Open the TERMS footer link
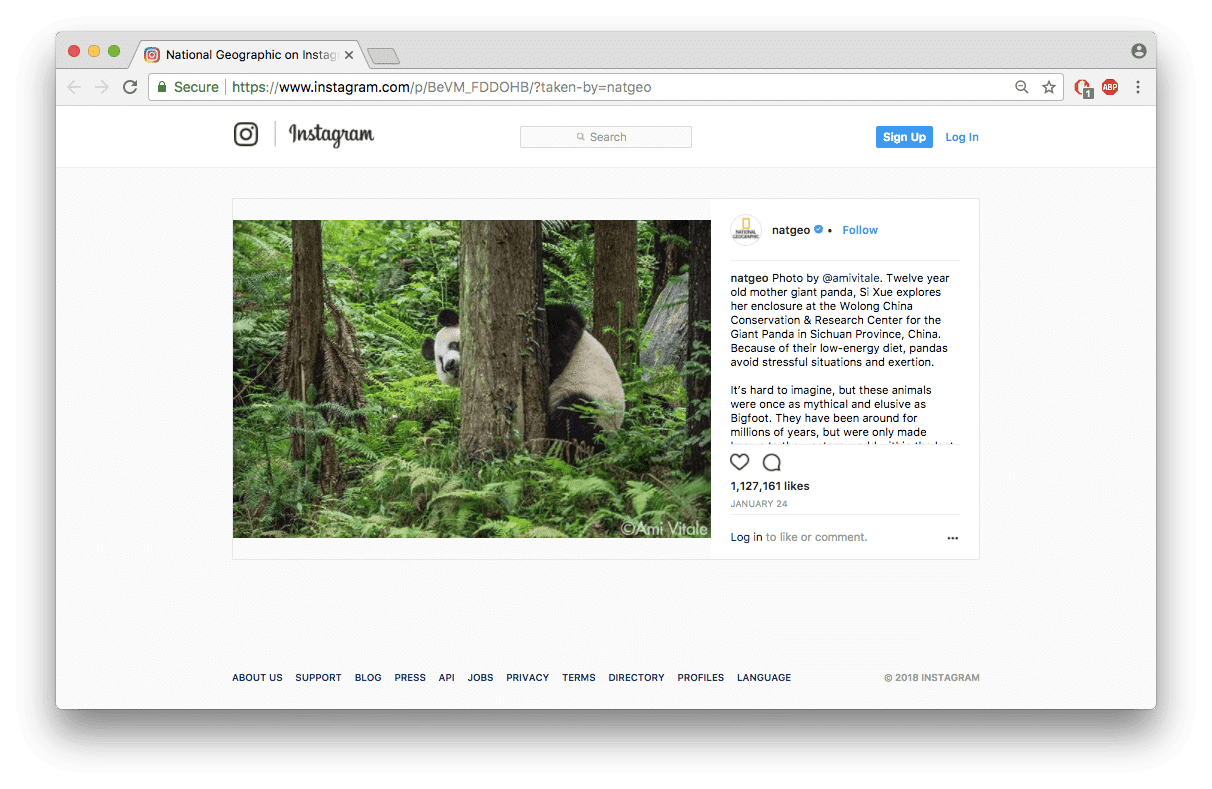 578,678
